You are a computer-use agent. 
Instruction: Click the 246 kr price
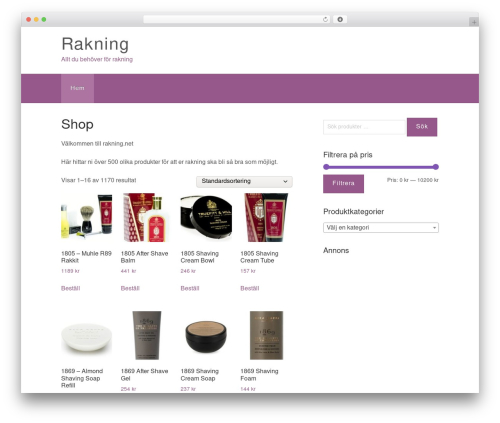click(188, 271)
